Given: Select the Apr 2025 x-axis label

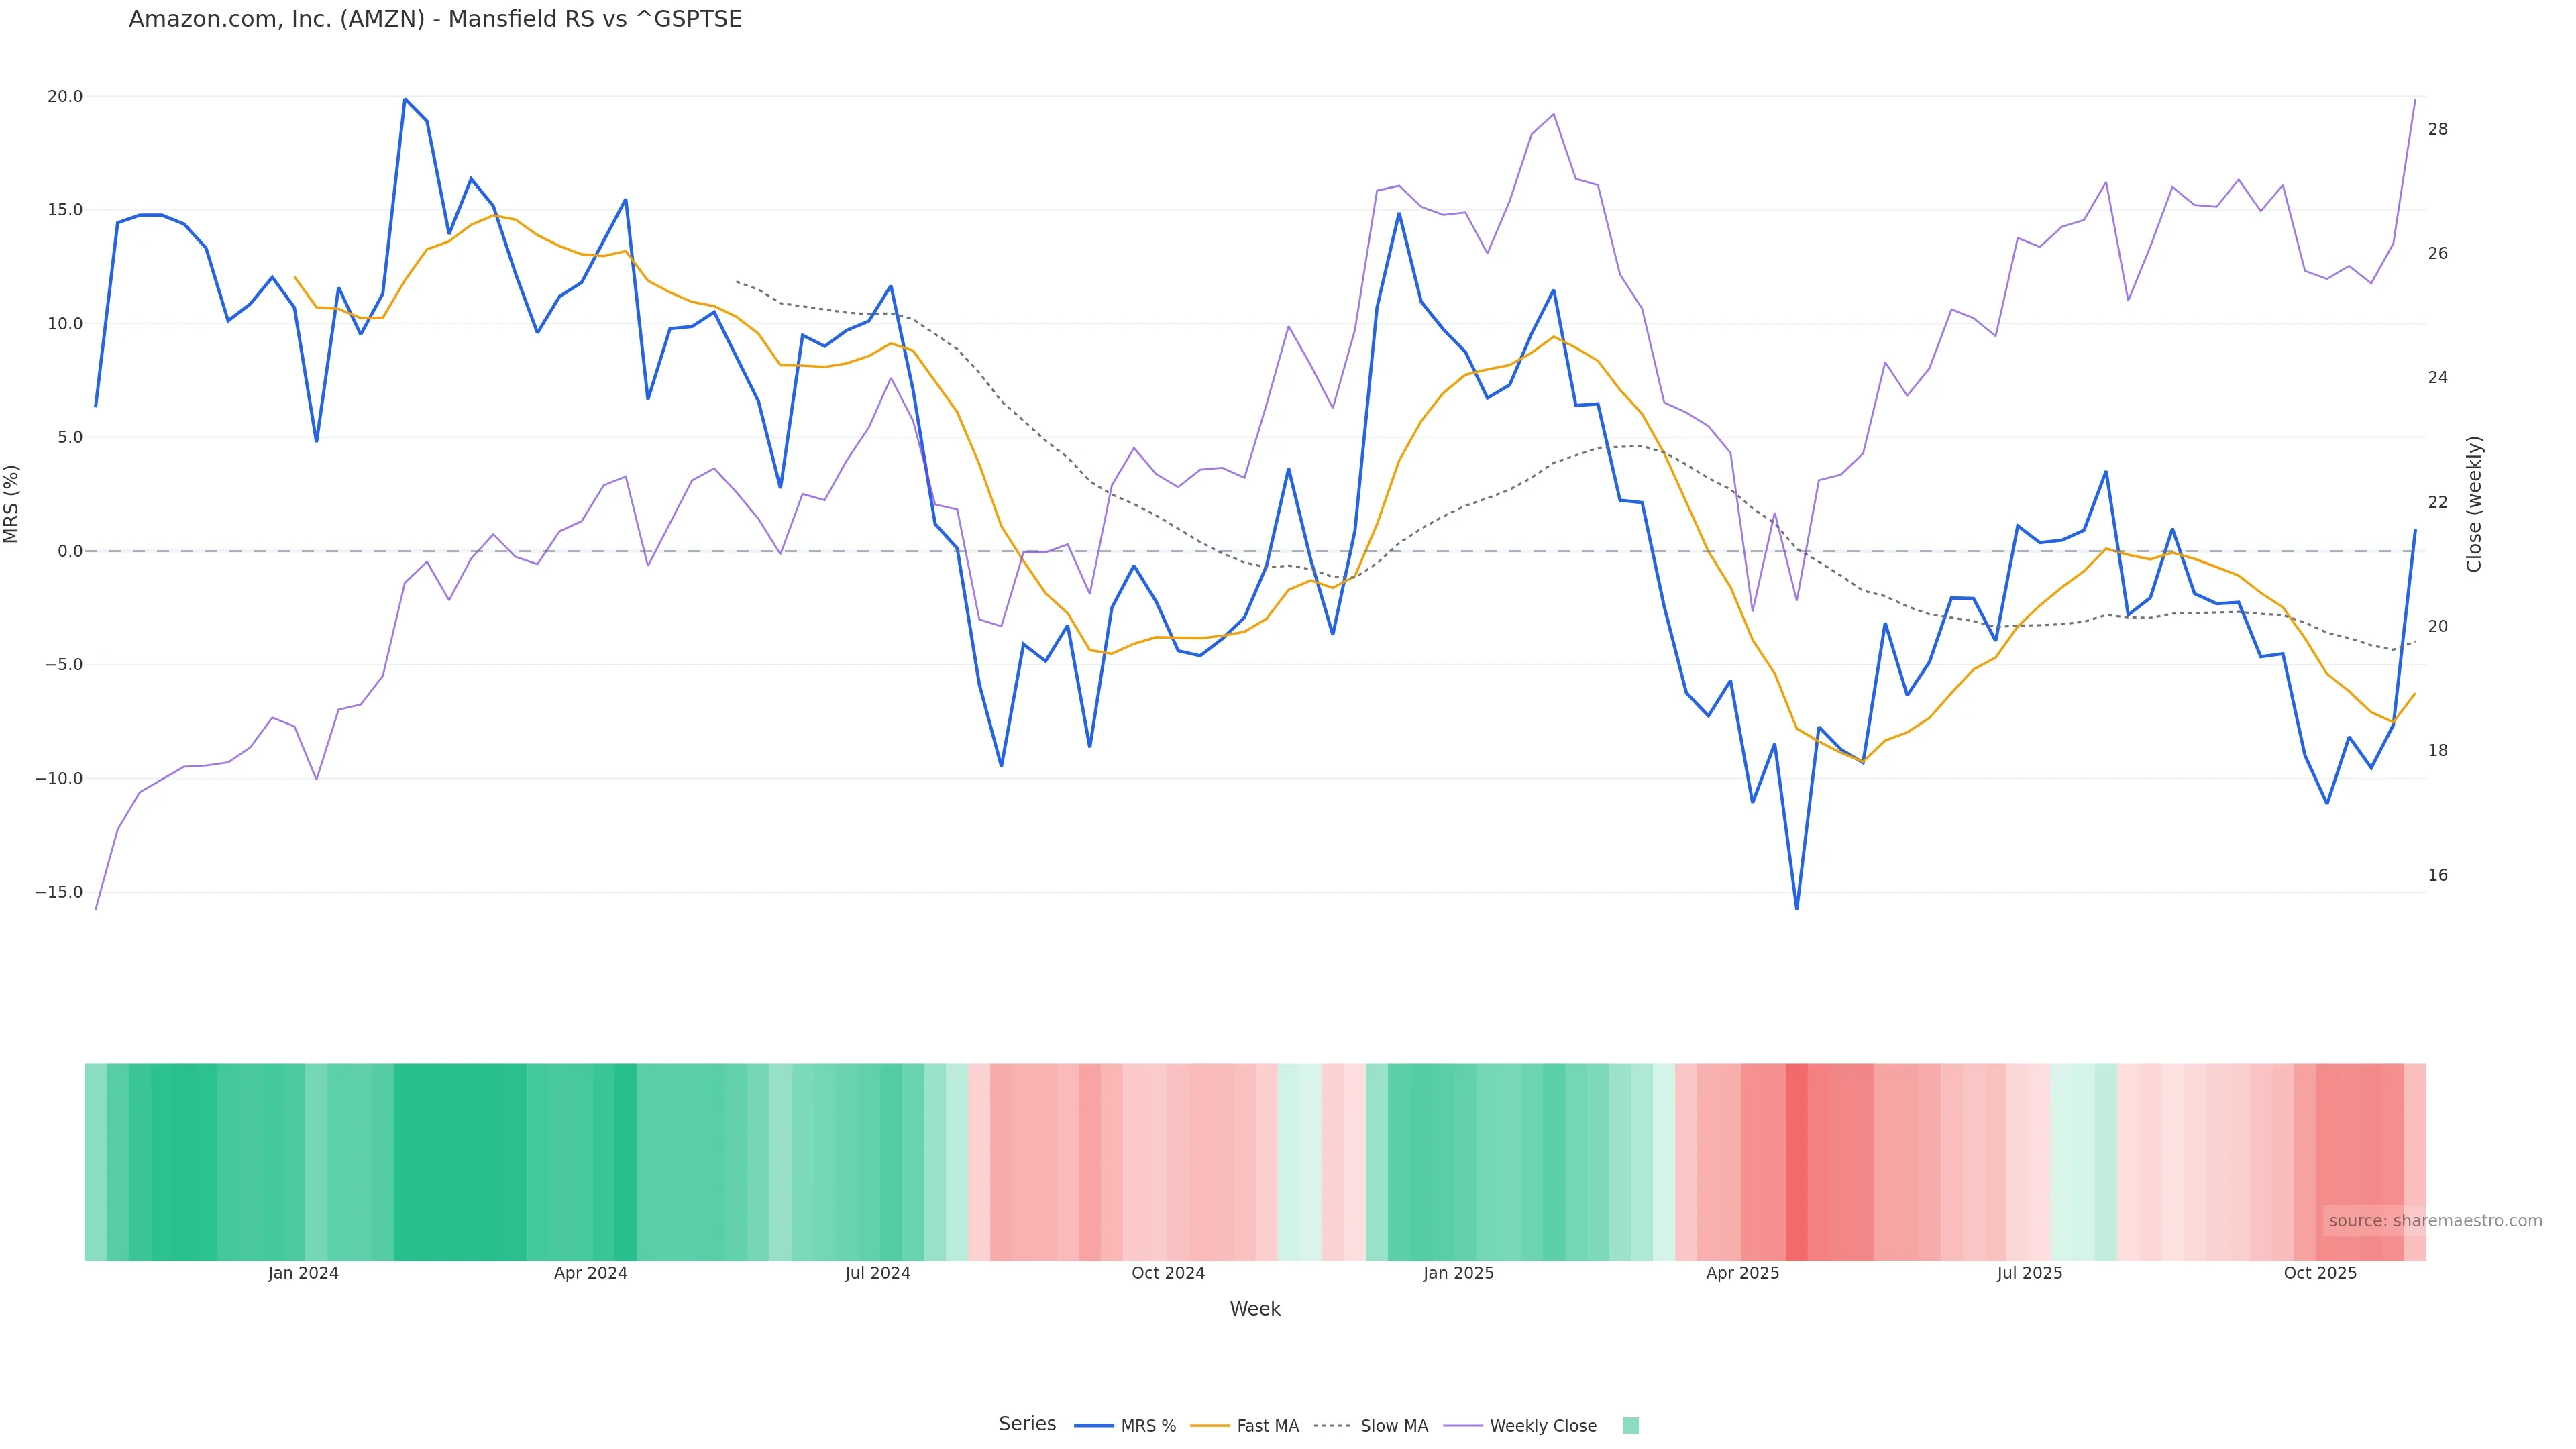Looking at the screenshot, I should pyautogui.click(x=1742, y=1274).
